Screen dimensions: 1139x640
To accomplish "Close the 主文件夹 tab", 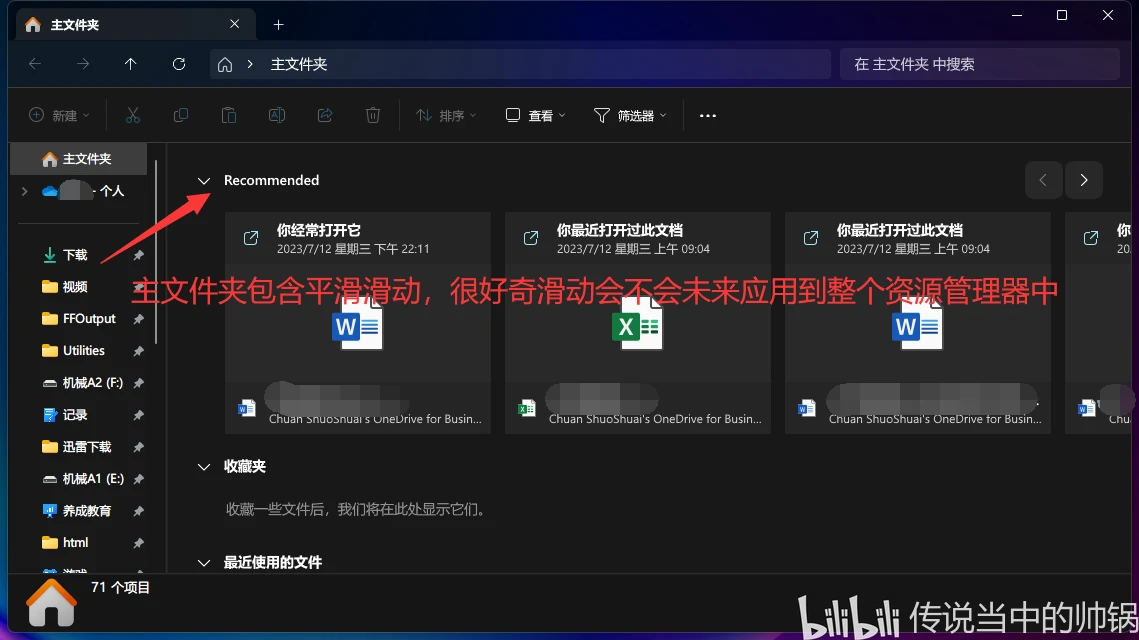I will point(235,24).
